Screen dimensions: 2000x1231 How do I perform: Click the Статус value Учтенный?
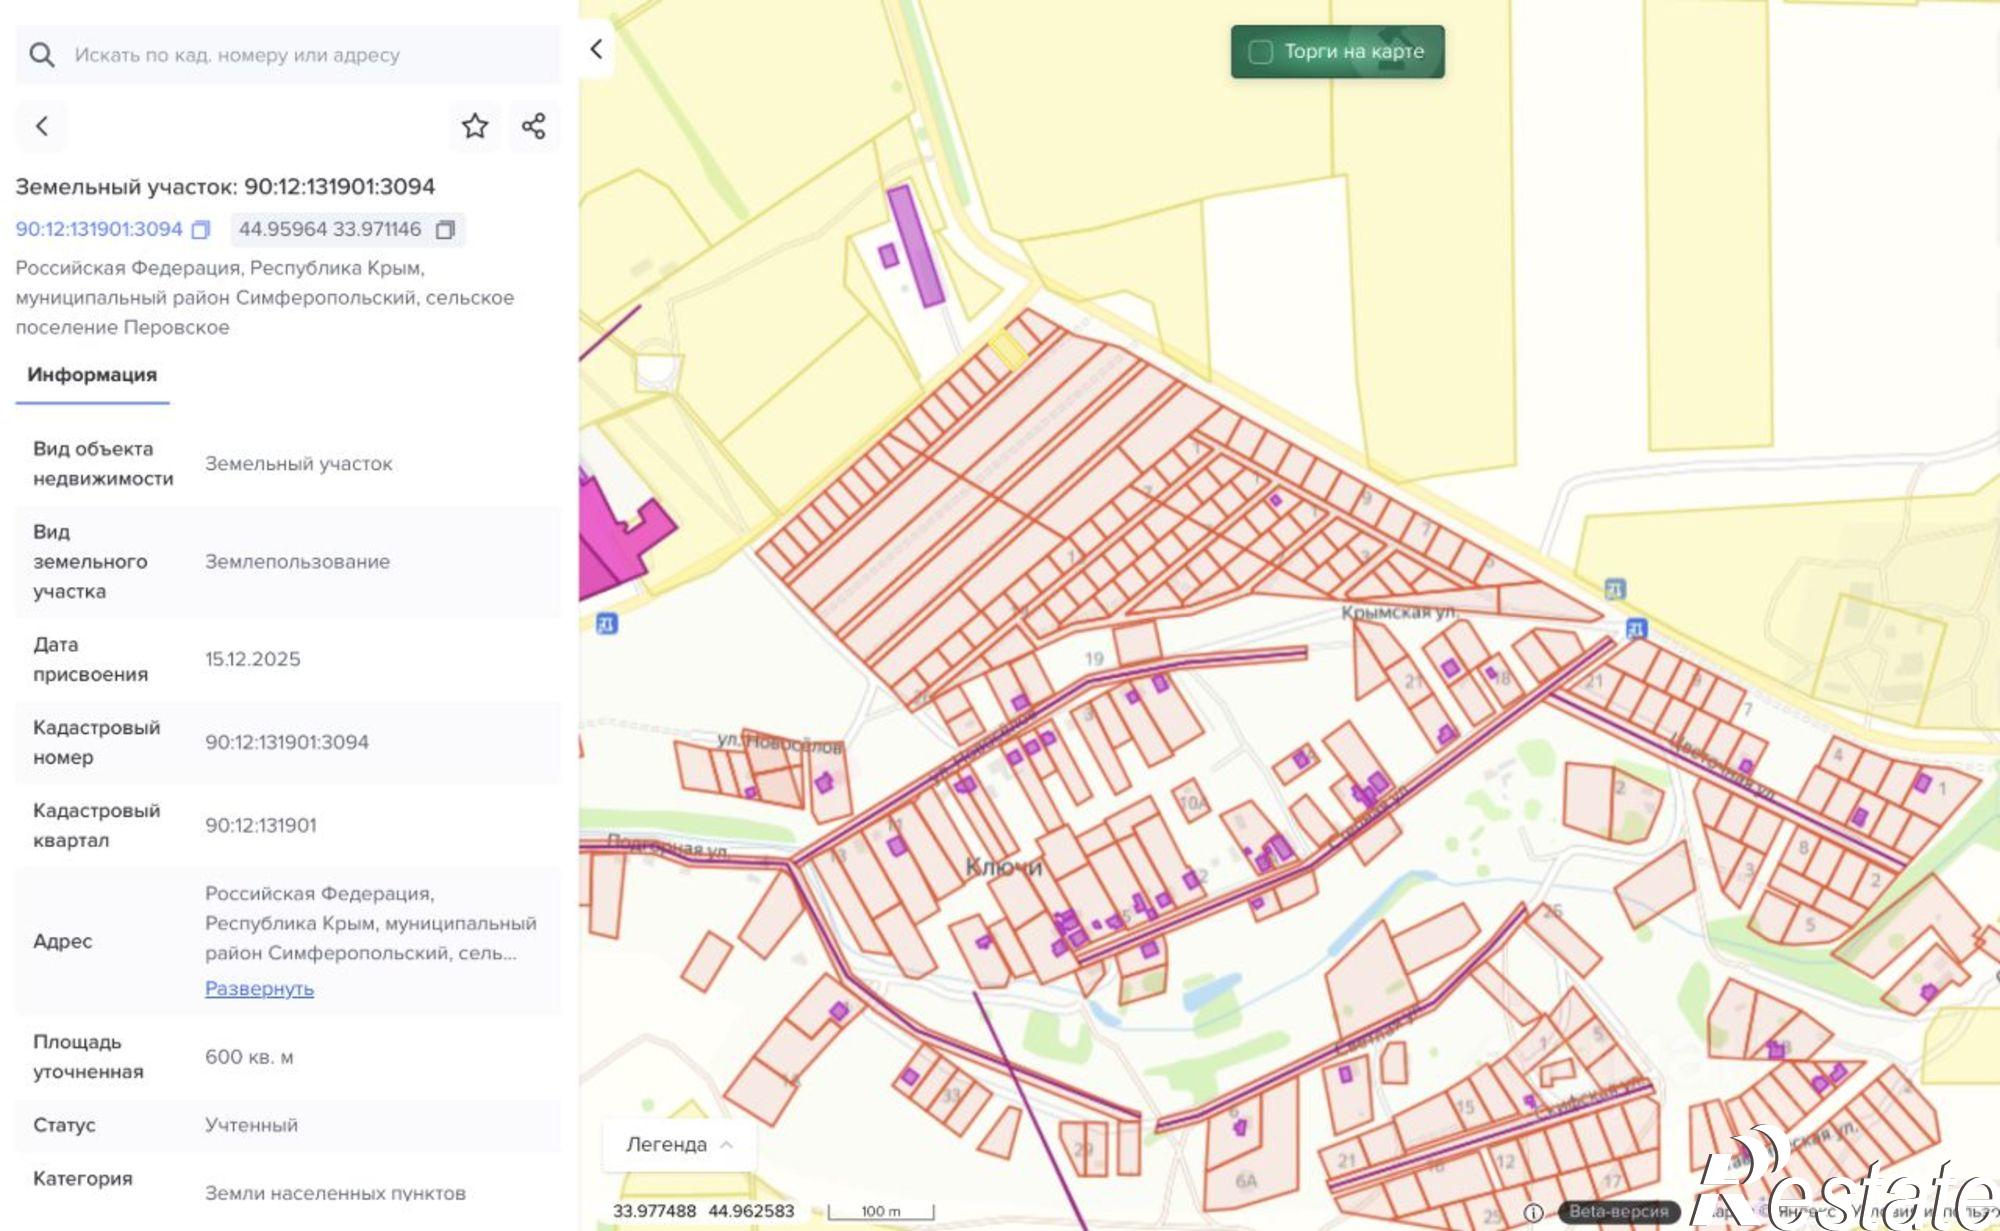(252, 1125)
